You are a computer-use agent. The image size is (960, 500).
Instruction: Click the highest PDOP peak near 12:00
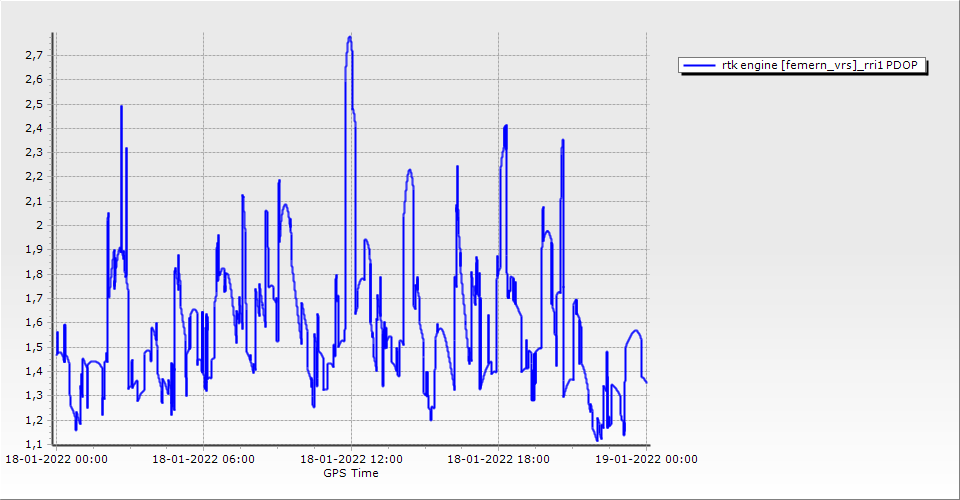click(x=350, y=37)
